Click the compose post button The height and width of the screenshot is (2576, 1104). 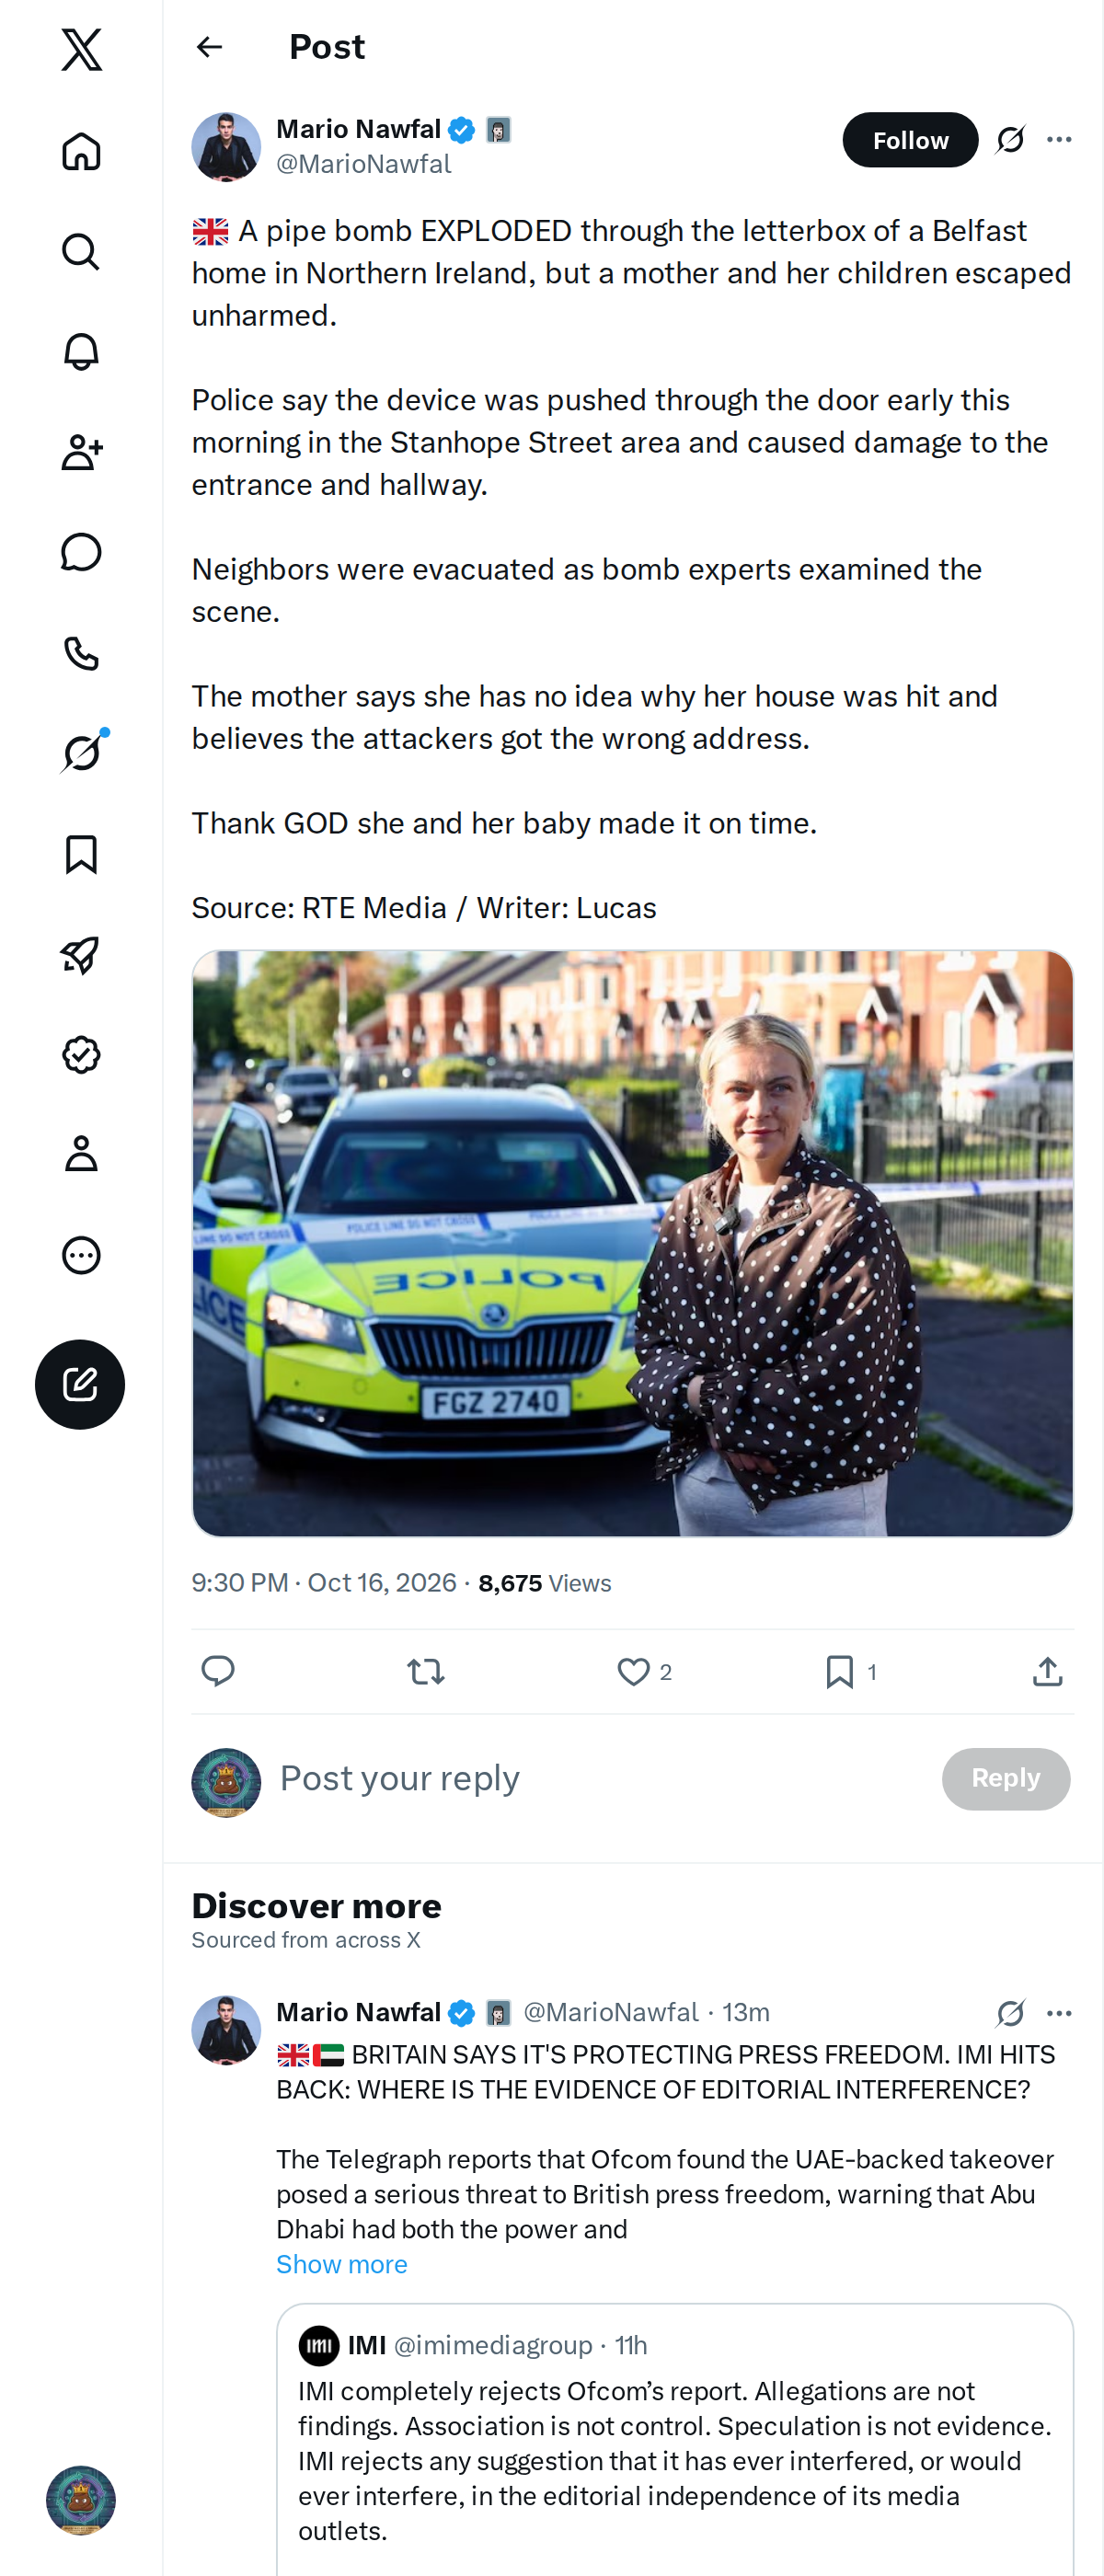80,1384
